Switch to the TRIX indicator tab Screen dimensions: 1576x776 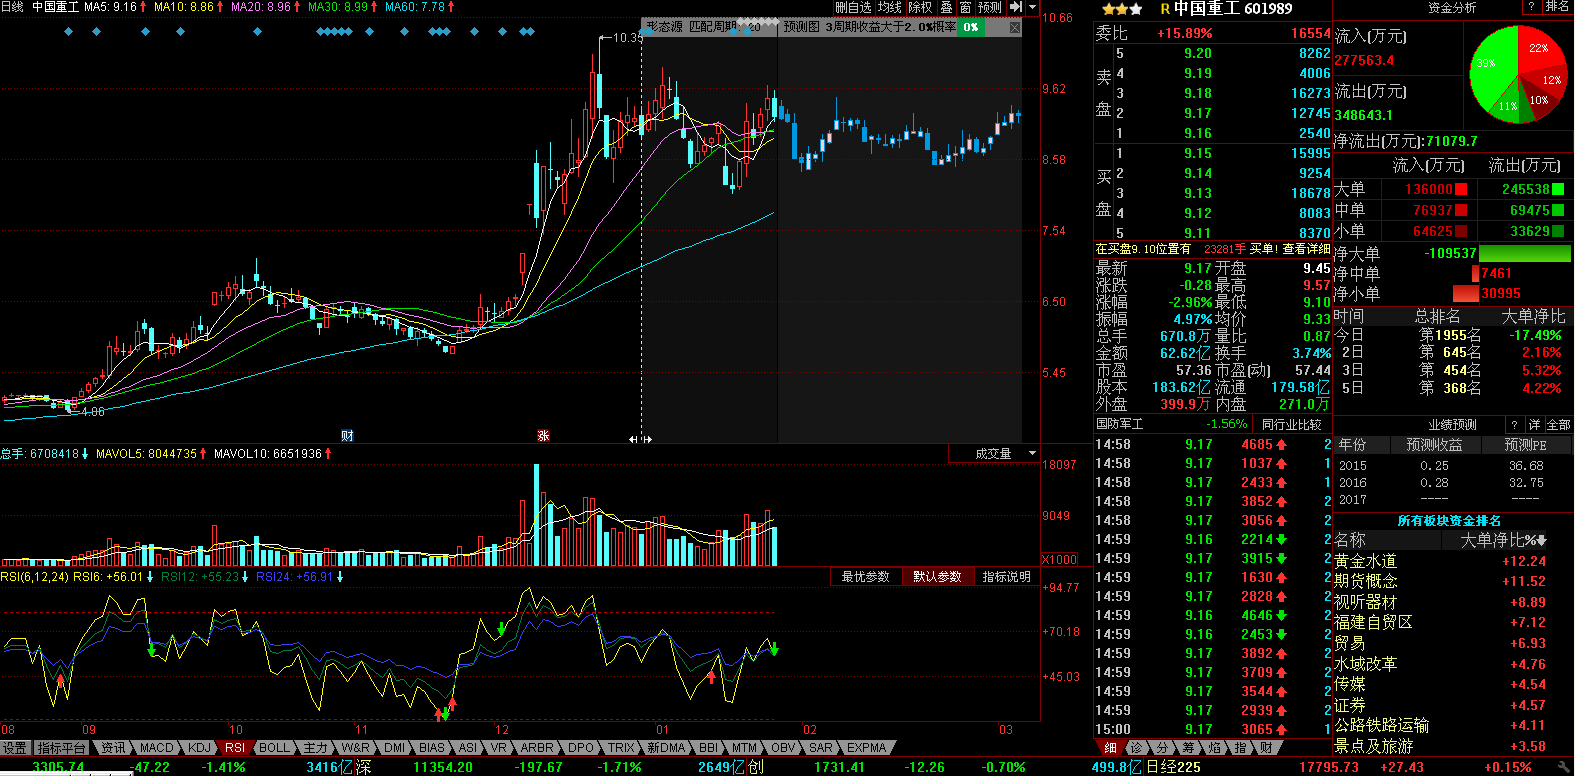click(x=621, y=748)
